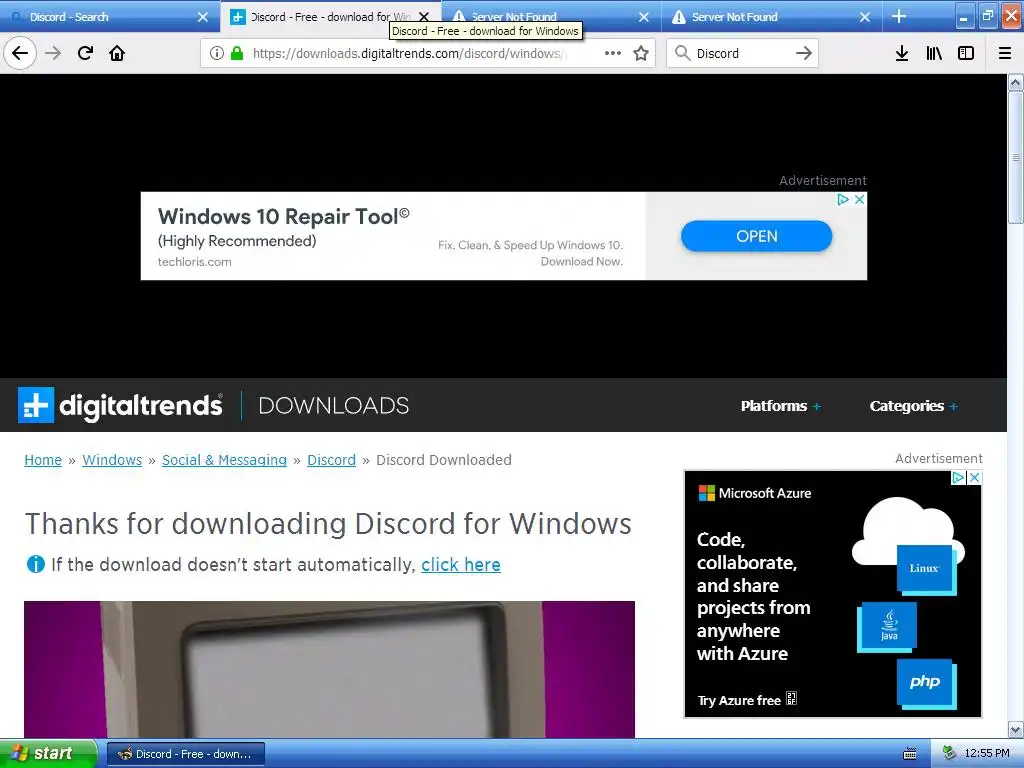Click the page scrollbar up arrow
Image resolution: width=1024 pixels, height=768 pixels.
point(1015,82)
